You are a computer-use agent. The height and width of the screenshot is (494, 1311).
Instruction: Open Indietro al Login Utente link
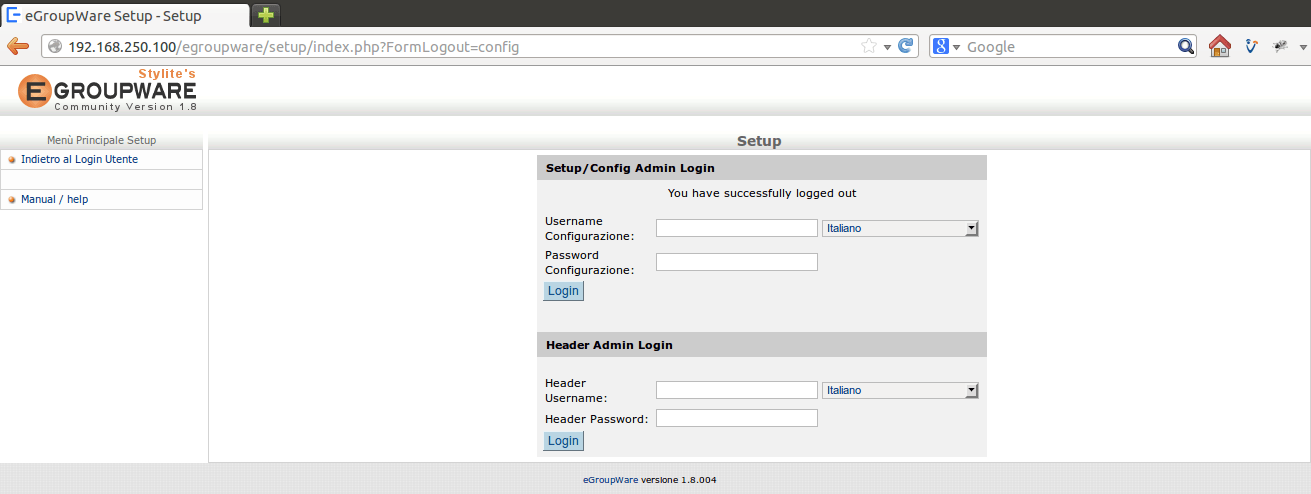coord(79,159)
